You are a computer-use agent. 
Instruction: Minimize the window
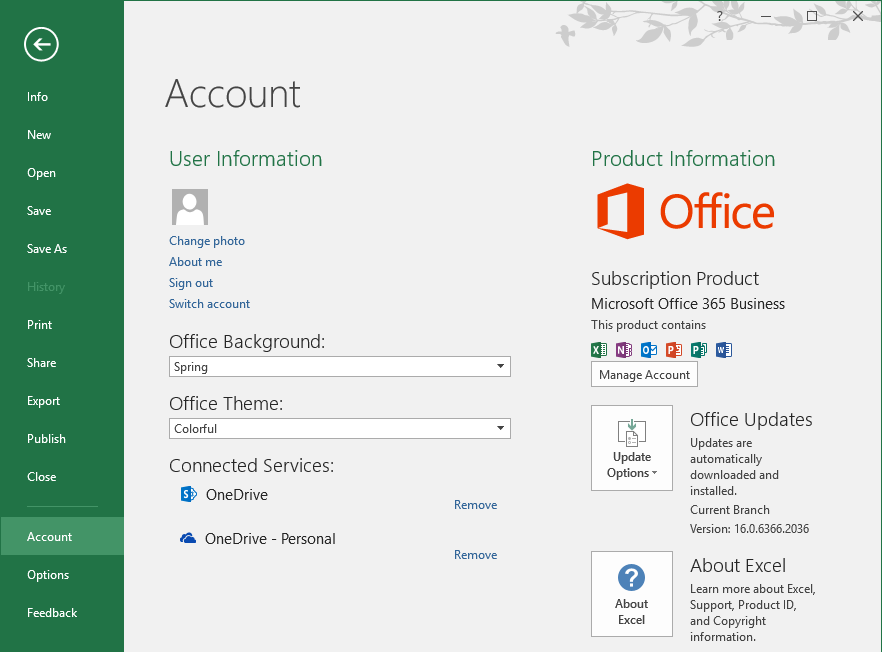tap(766, 16)
